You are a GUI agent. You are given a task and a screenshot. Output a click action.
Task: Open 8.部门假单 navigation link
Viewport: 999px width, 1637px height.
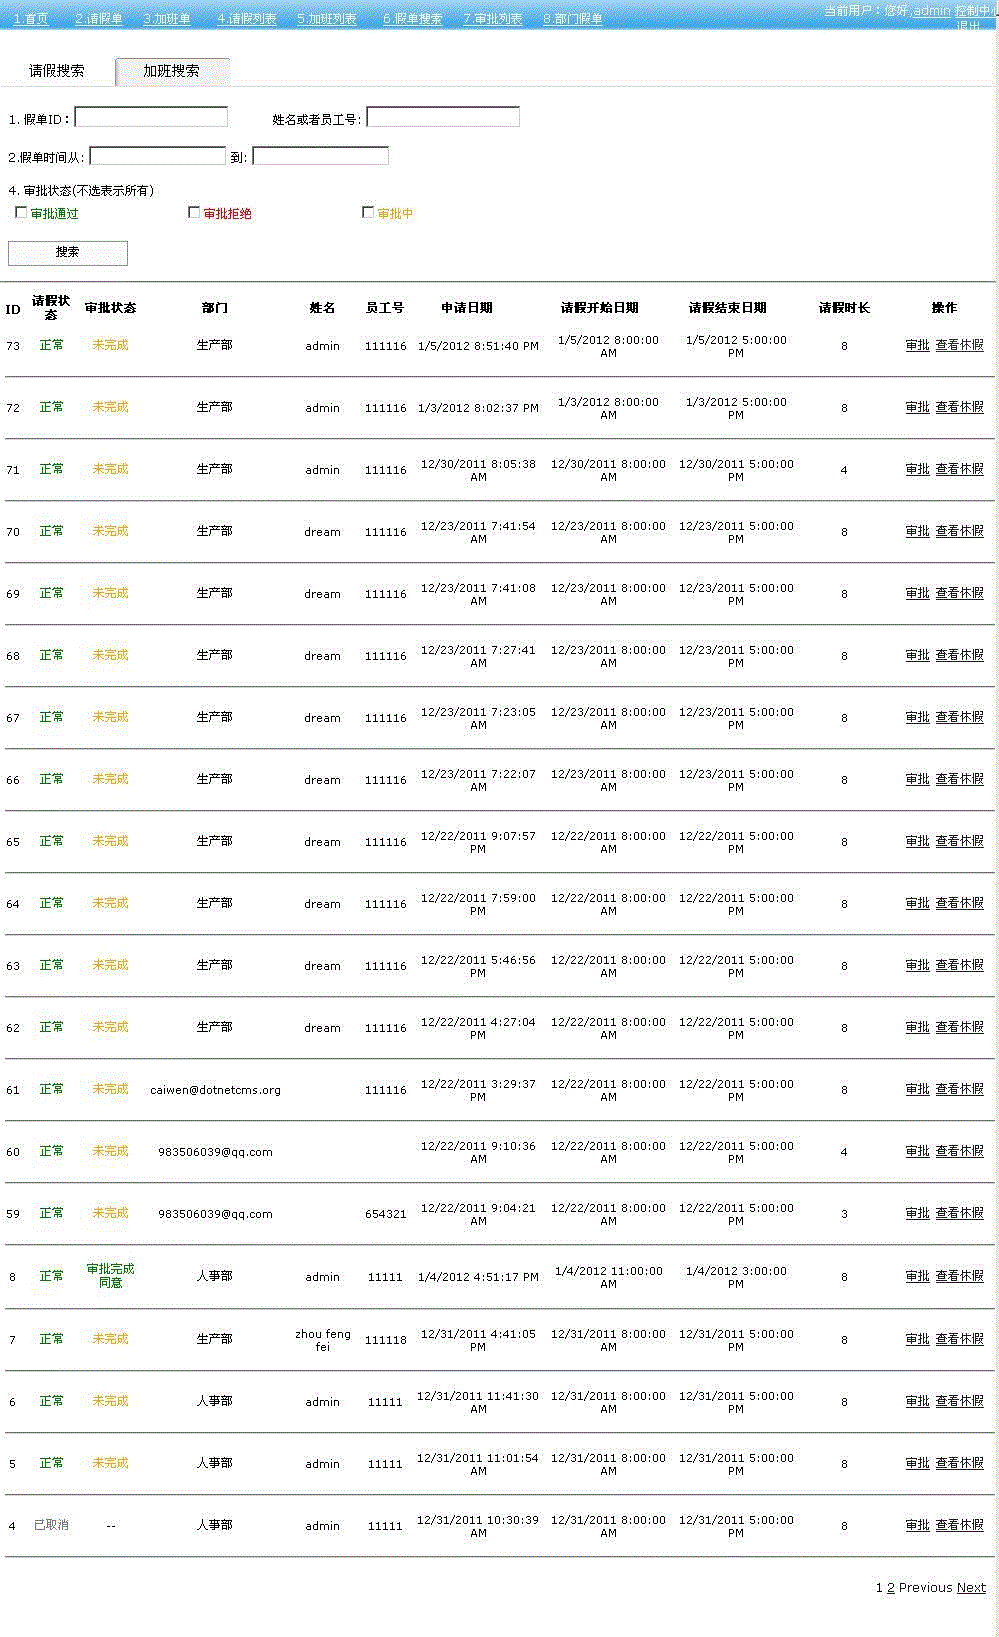(x=573, y=19)
